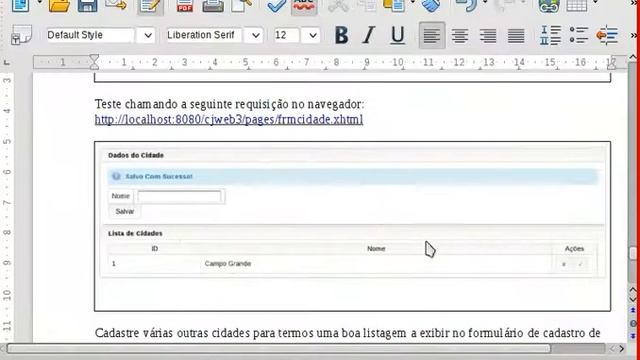This screenshot has height=360, width=640.
Task: Activate Clone Formatting paintbrush
Action: click(x=431, y=6)
